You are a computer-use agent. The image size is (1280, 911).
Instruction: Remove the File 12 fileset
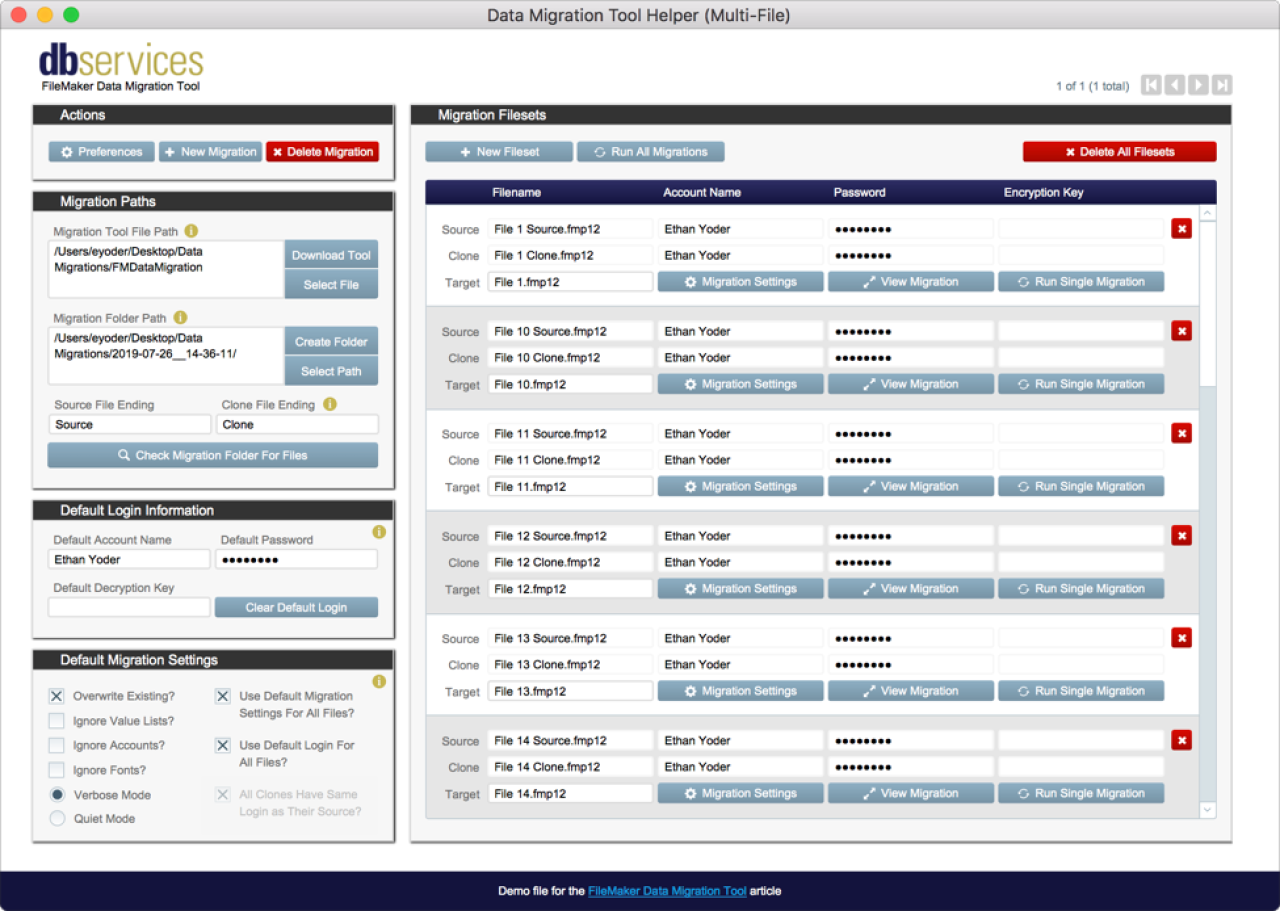point(1181,535)
